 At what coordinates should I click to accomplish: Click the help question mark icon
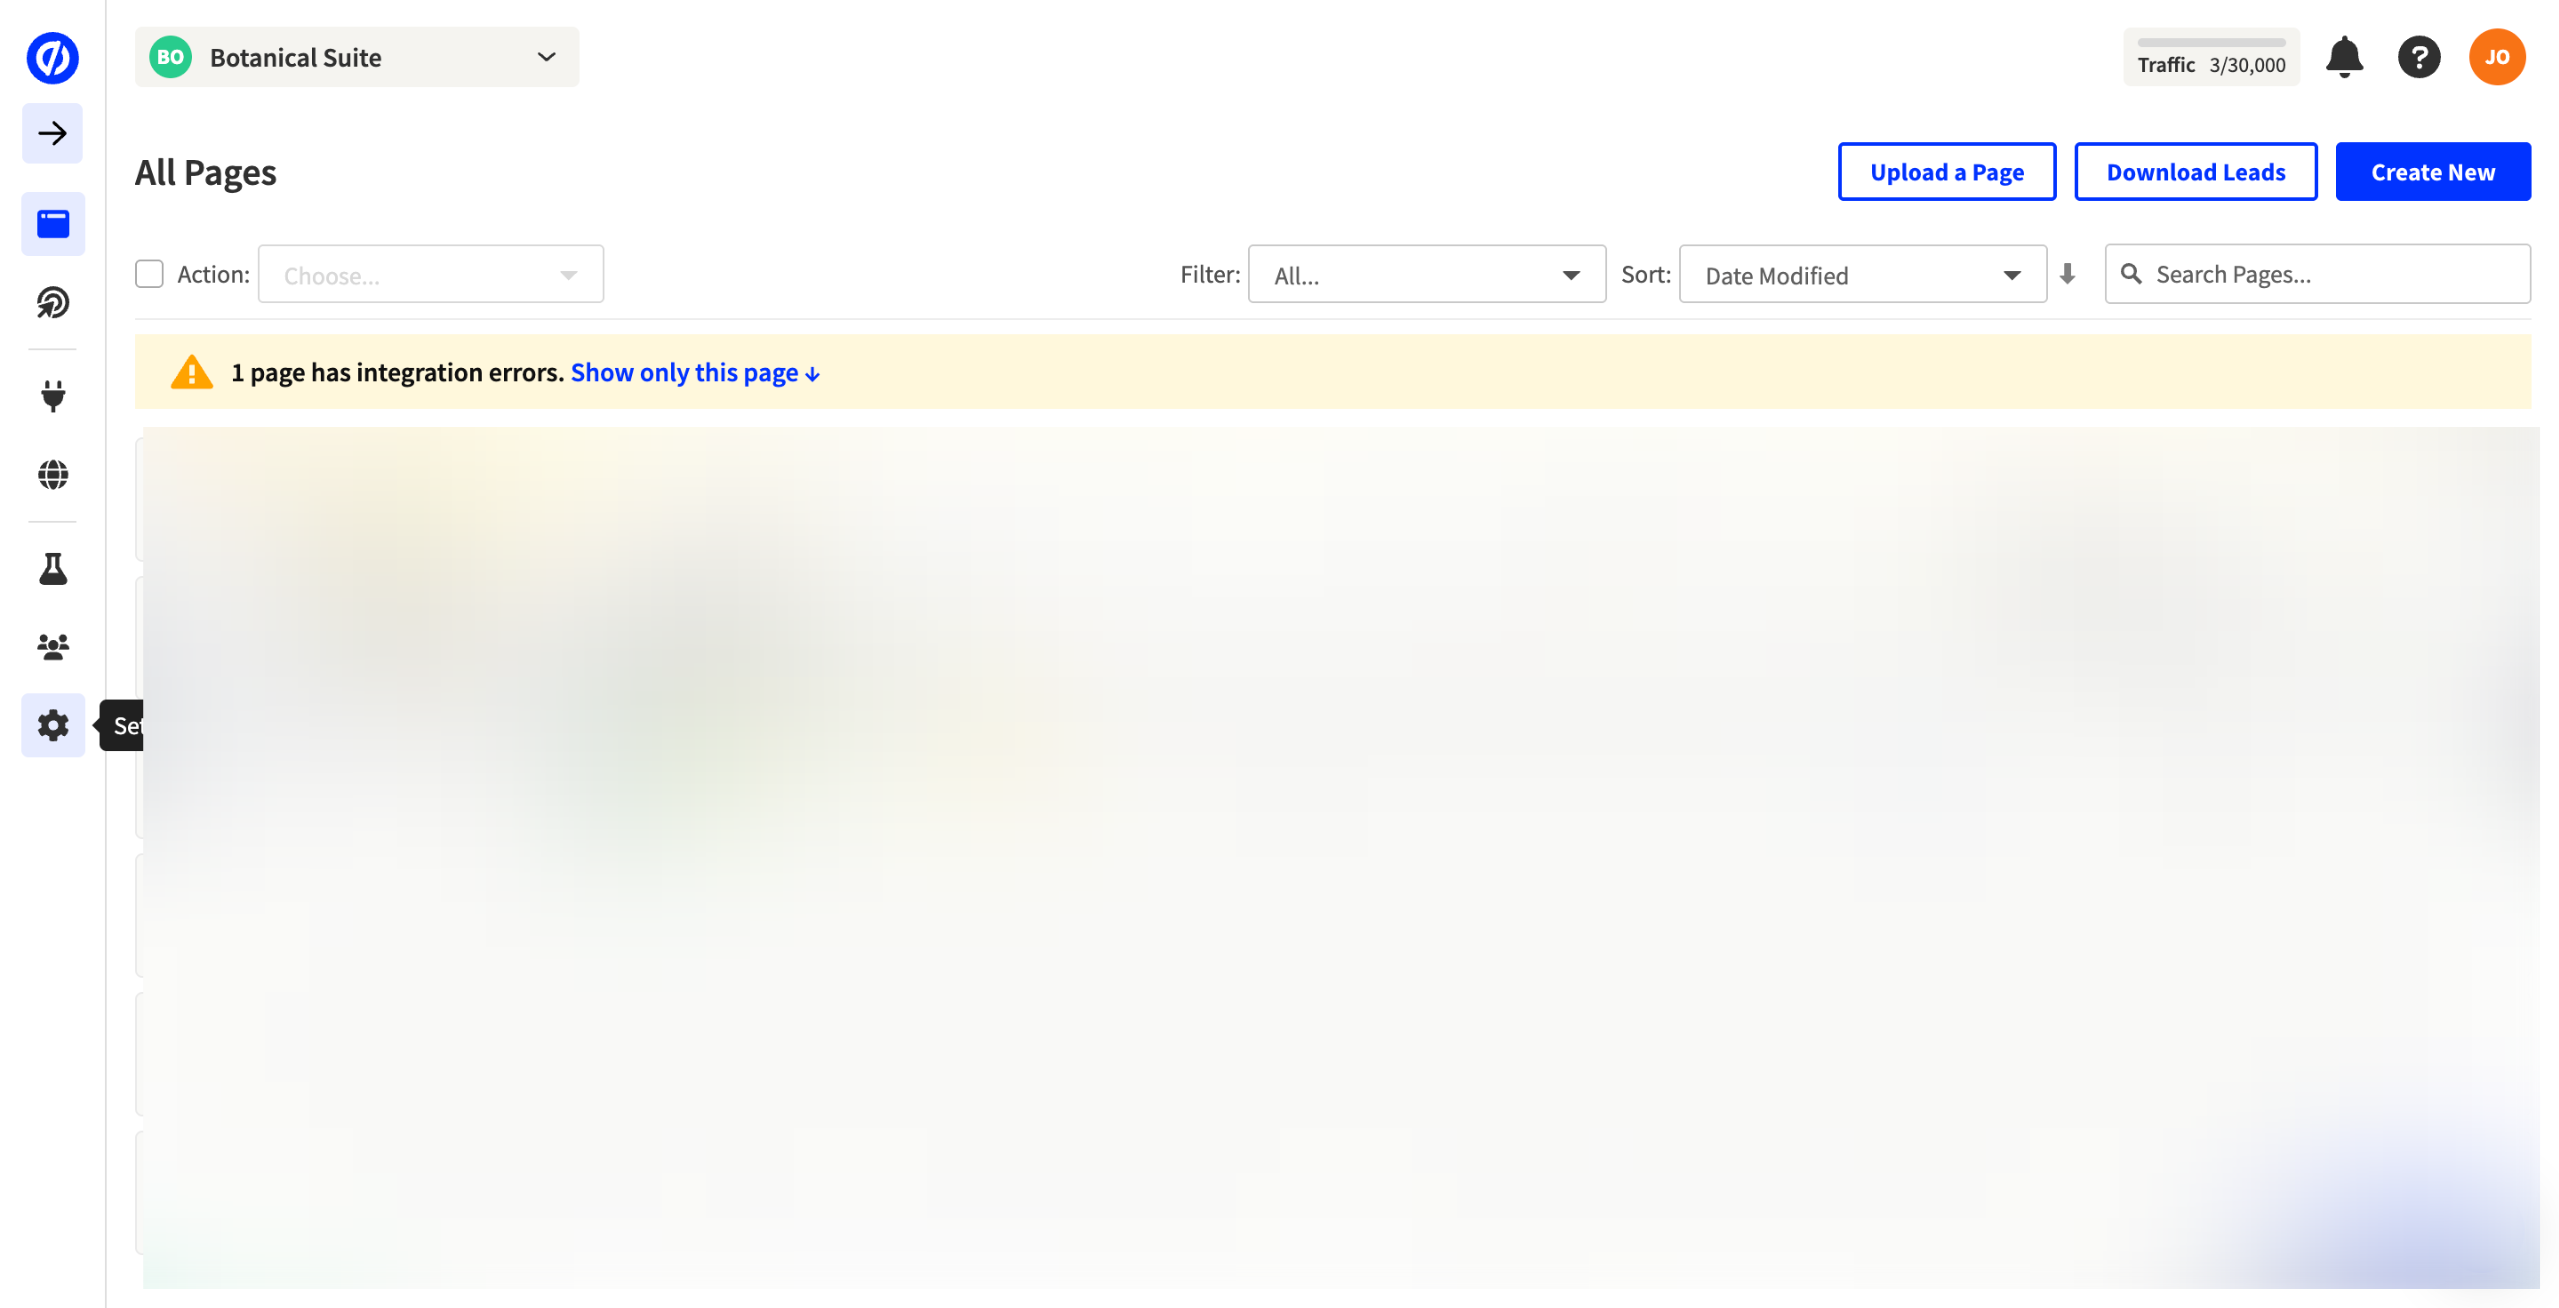(x=2418, y=57)
